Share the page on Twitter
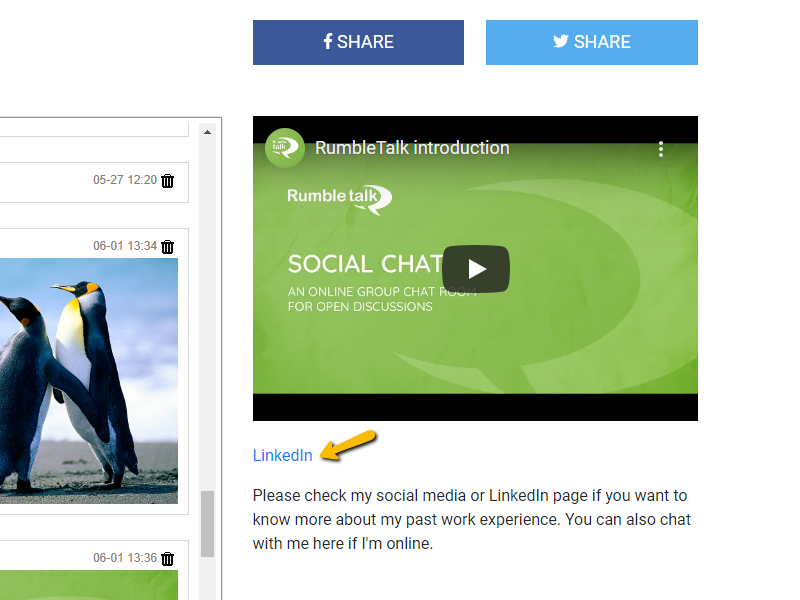 [x=591, y=42]
